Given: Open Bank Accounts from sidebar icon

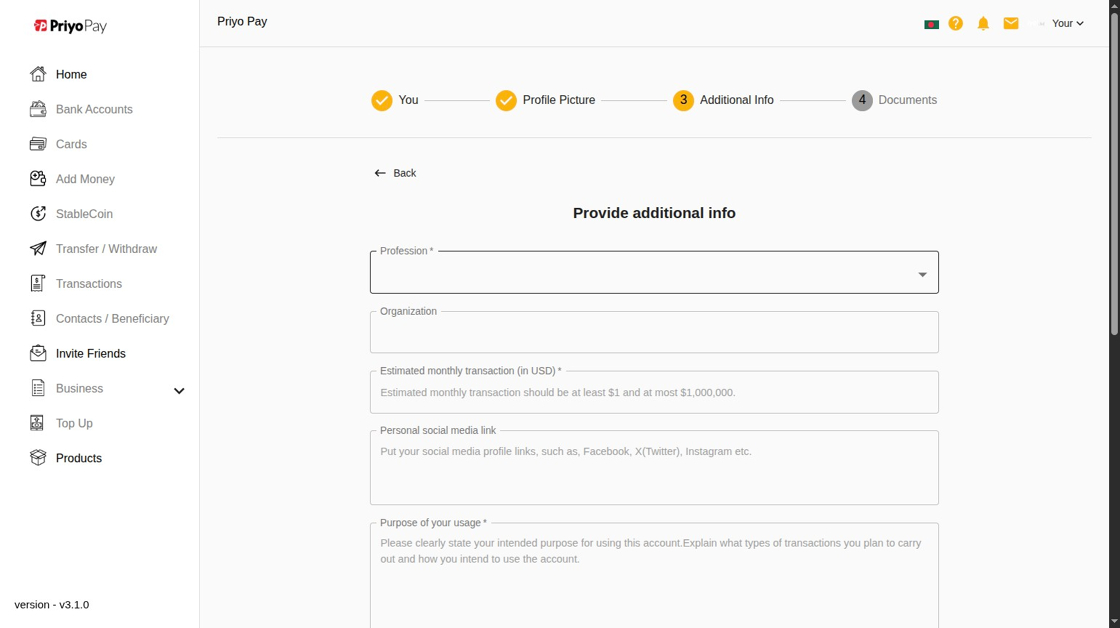Looking at the screenshot, I should pyautogui.click(x=38, y=109).
